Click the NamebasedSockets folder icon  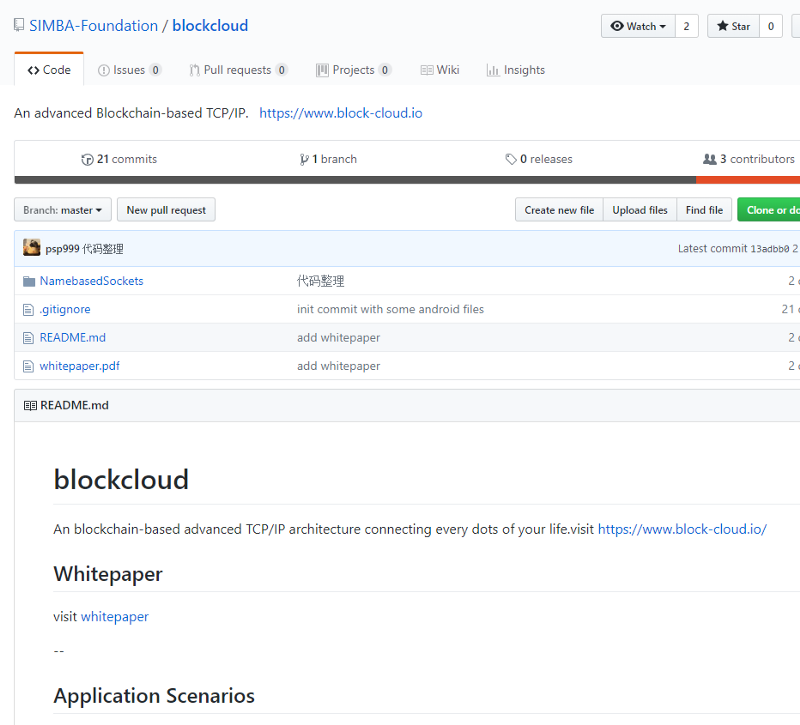29,281
